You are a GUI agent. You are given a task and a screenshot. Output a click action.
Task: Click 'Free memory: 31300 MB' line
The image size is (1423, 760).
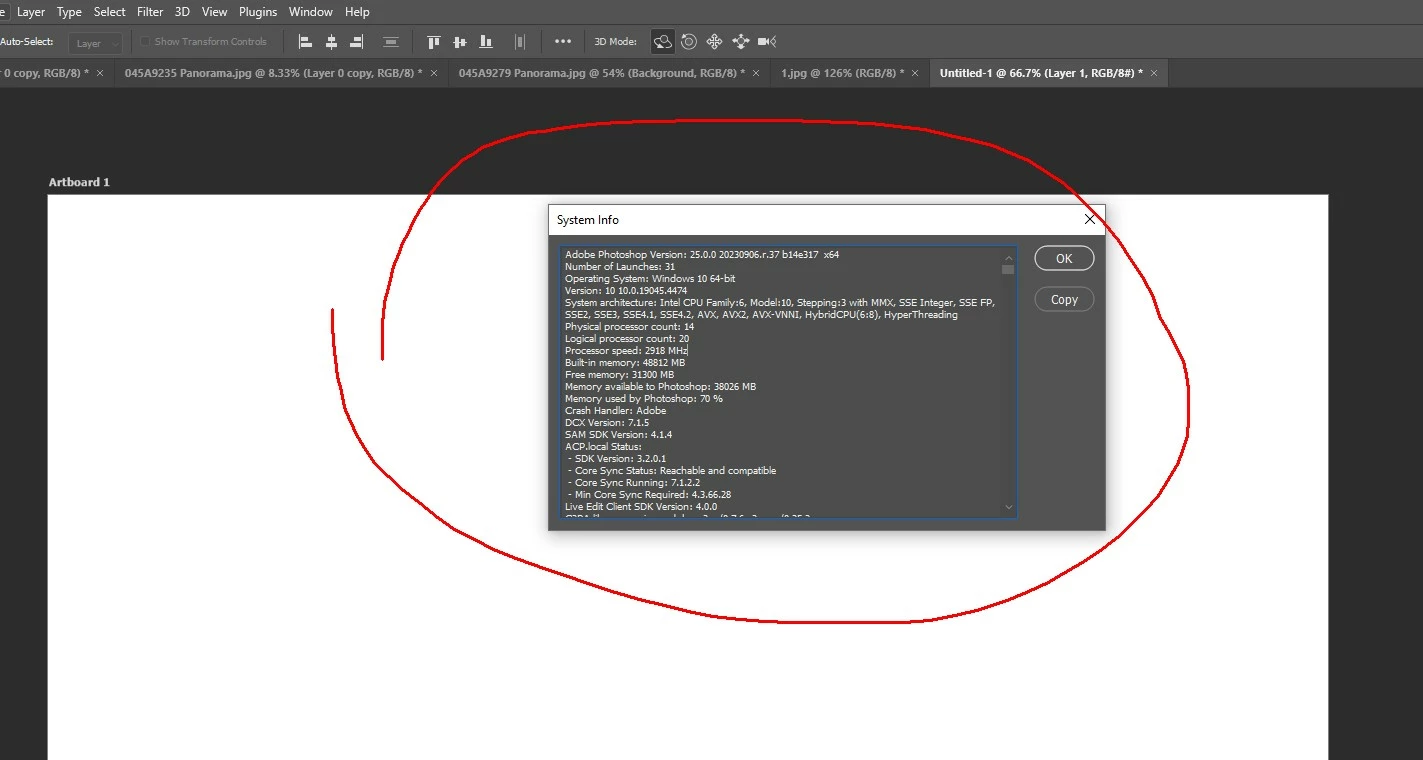point(619,375)
